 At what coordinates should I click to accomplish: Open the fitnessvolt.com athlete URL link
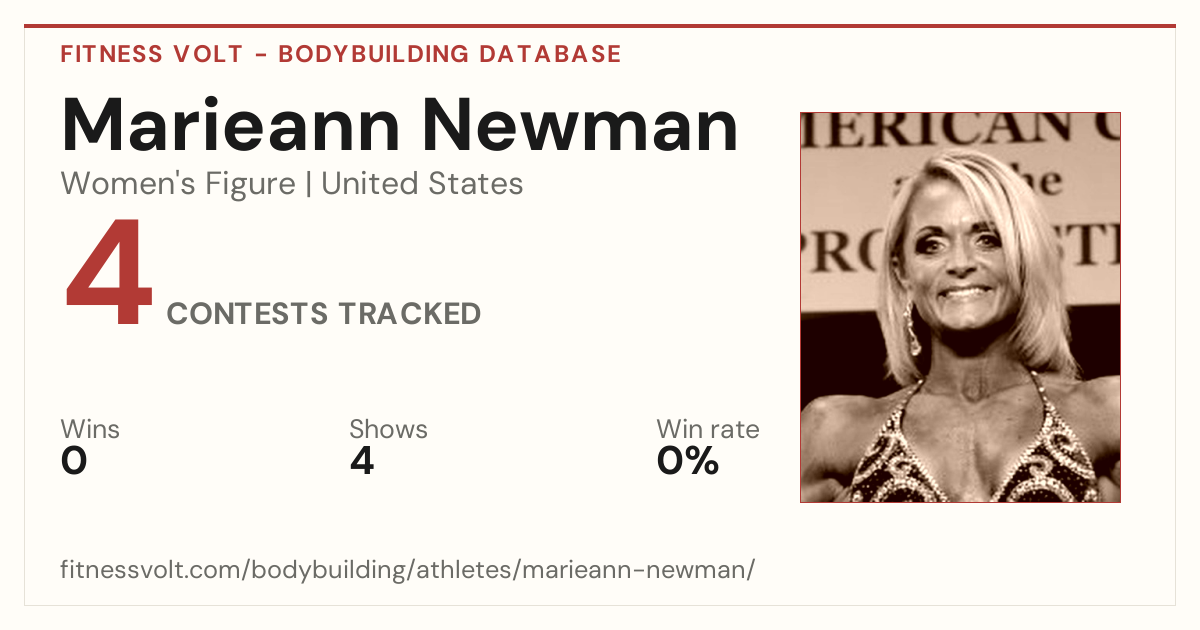coord(408,571)
